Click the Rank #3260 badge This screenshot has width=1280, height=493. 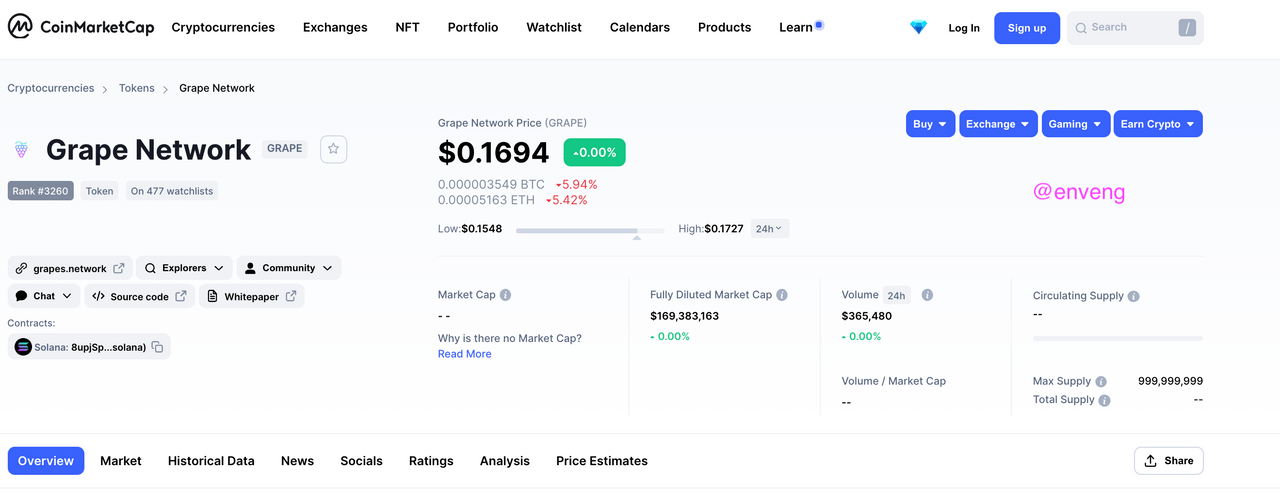41,191
